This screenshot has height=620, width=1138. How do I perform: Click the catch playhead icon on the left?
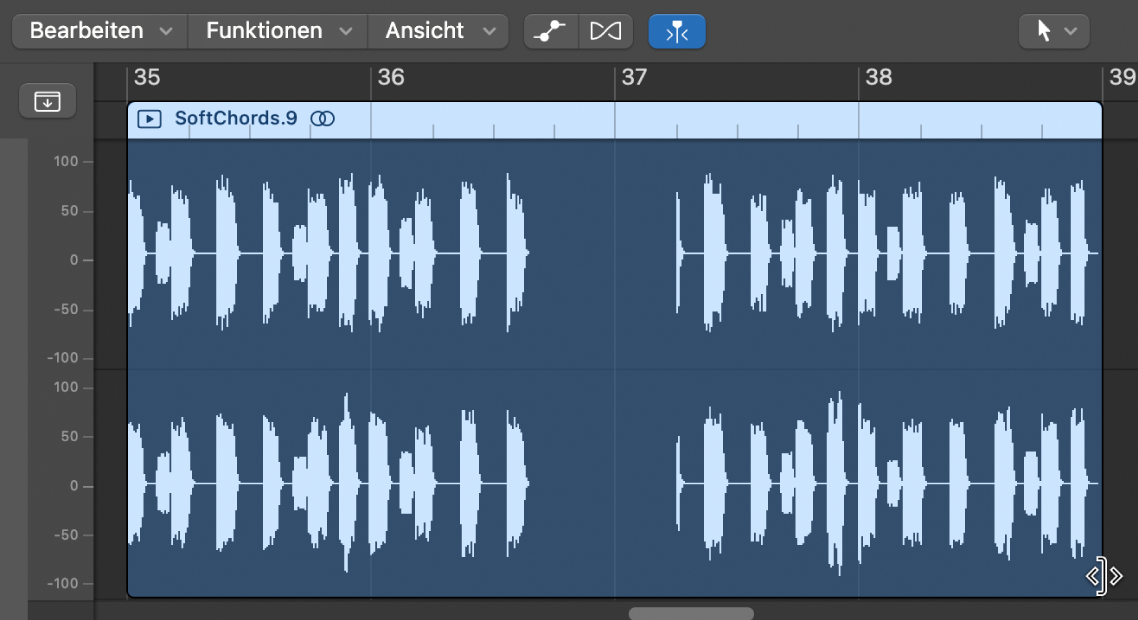click(x=47, y=100)
